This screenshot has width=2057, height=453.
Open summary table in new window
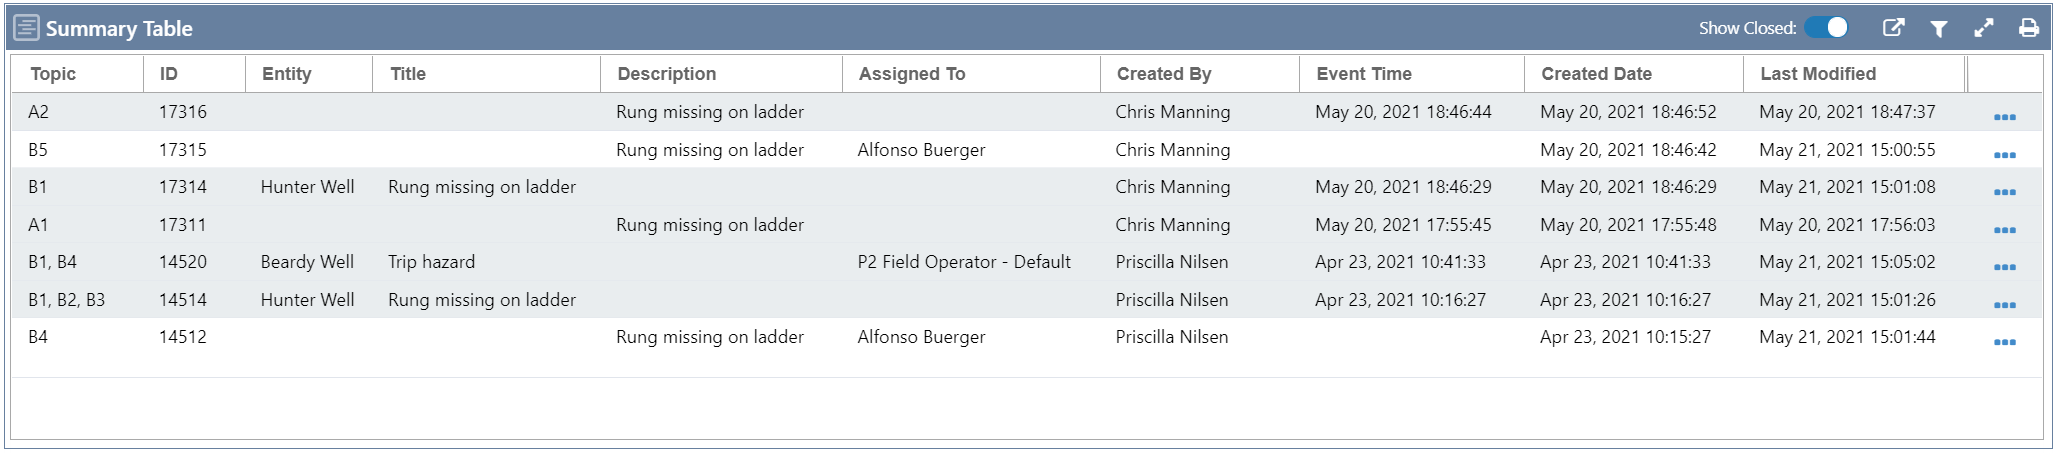point(1893,28)
